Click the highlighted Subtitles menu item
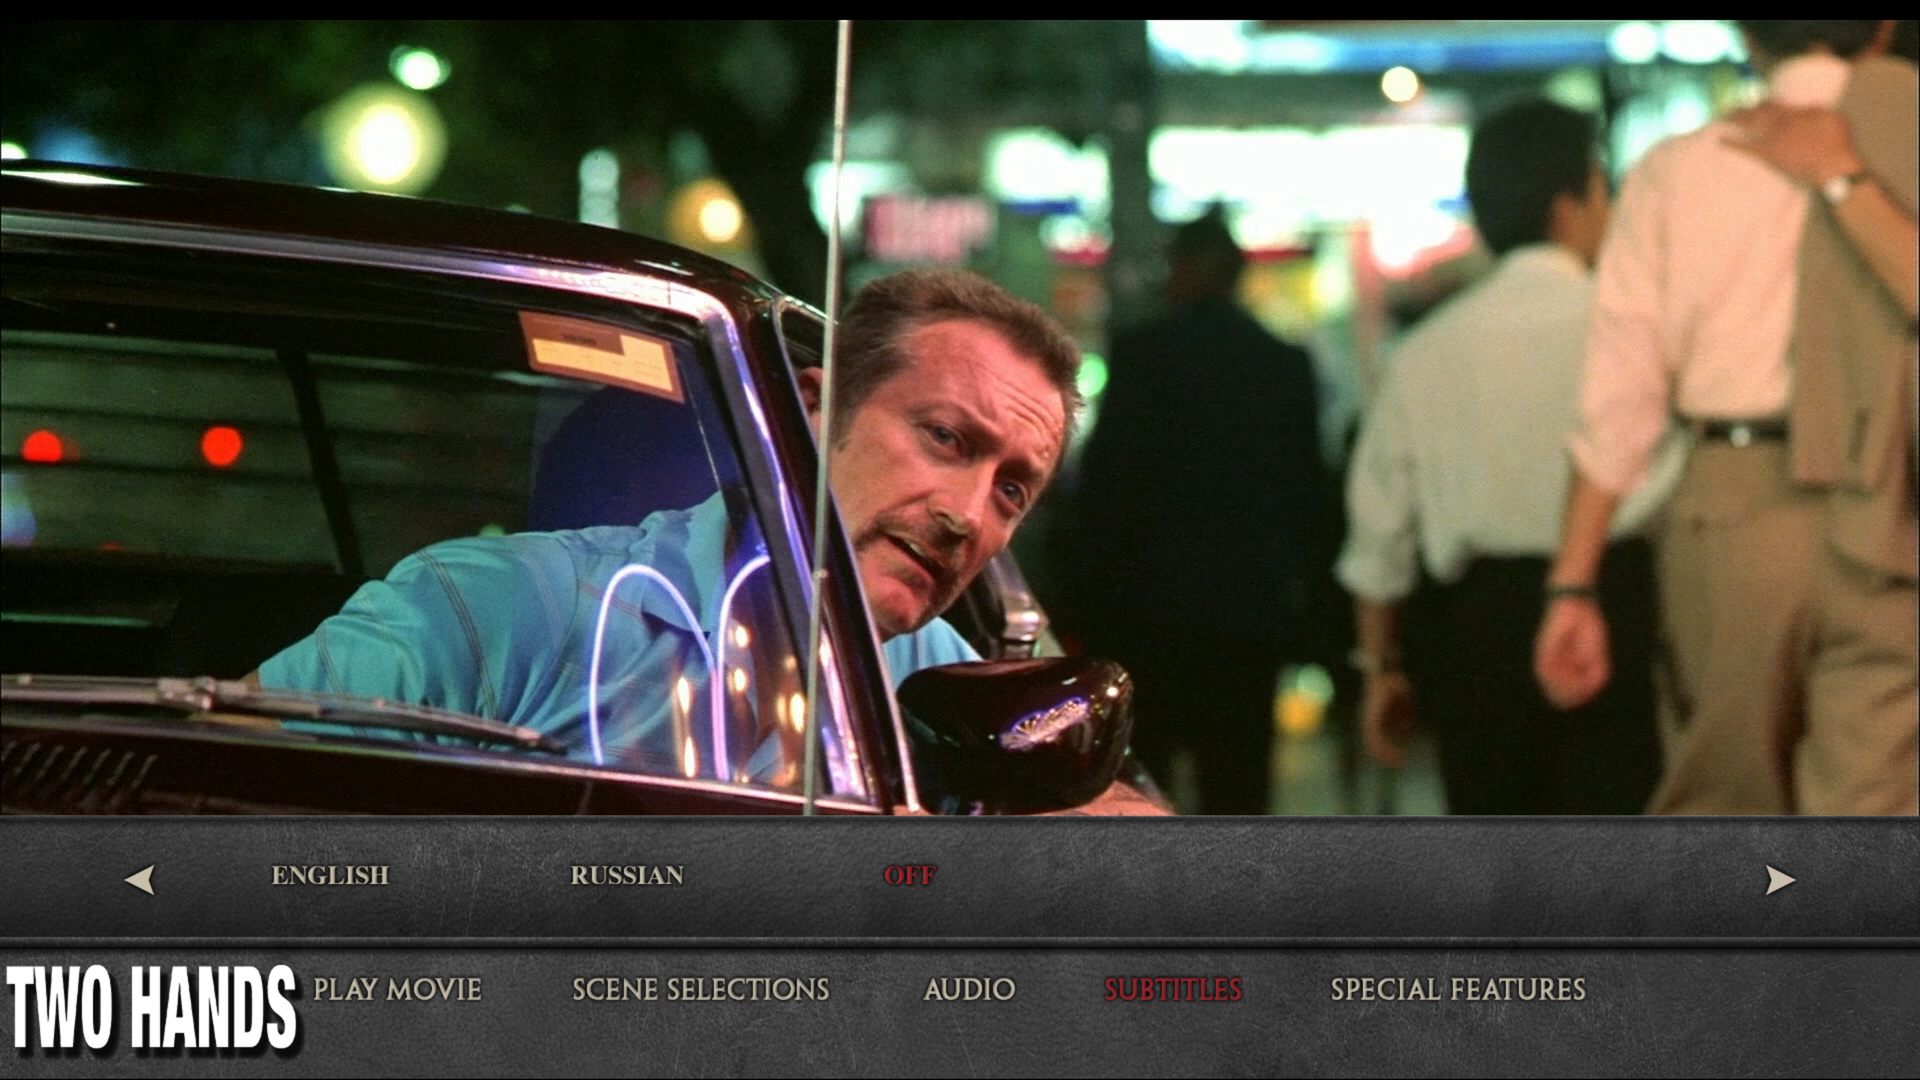This screenshot has height=1080, width=1920. (x=1173, y=989)
